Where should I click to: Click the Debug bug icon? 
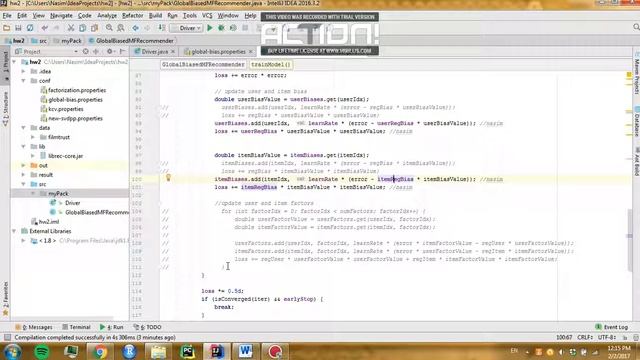coord(221,28)
